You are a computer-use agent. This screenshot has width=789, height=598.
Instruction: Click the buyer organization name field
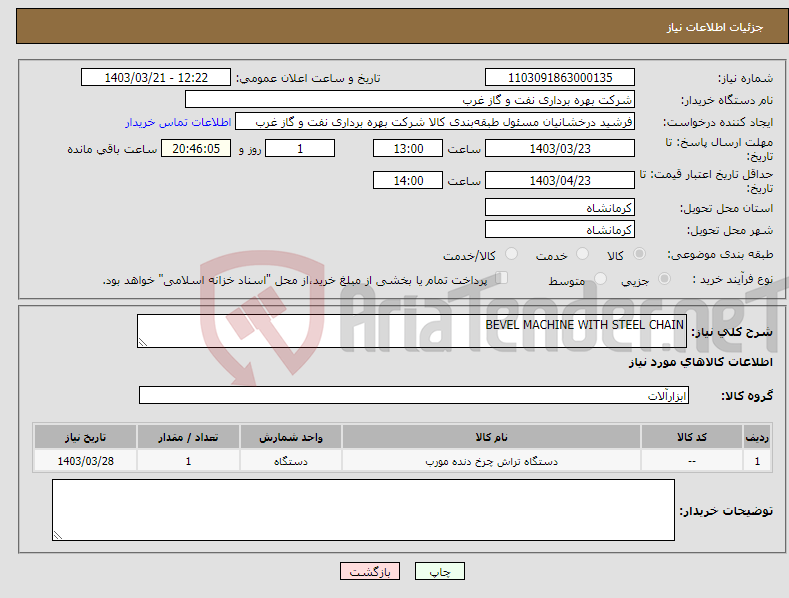(410, 100)
